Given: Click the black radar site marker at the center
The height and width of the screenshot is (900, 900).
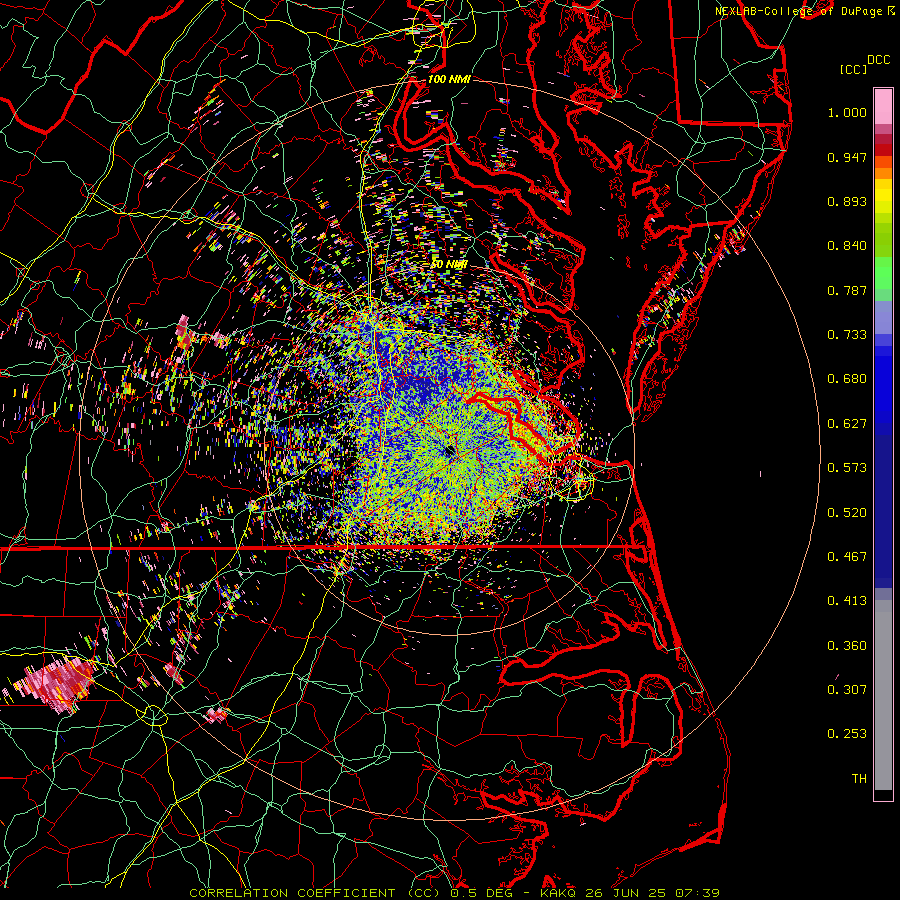Looking at the screenshot, I should tap(449, 451).
